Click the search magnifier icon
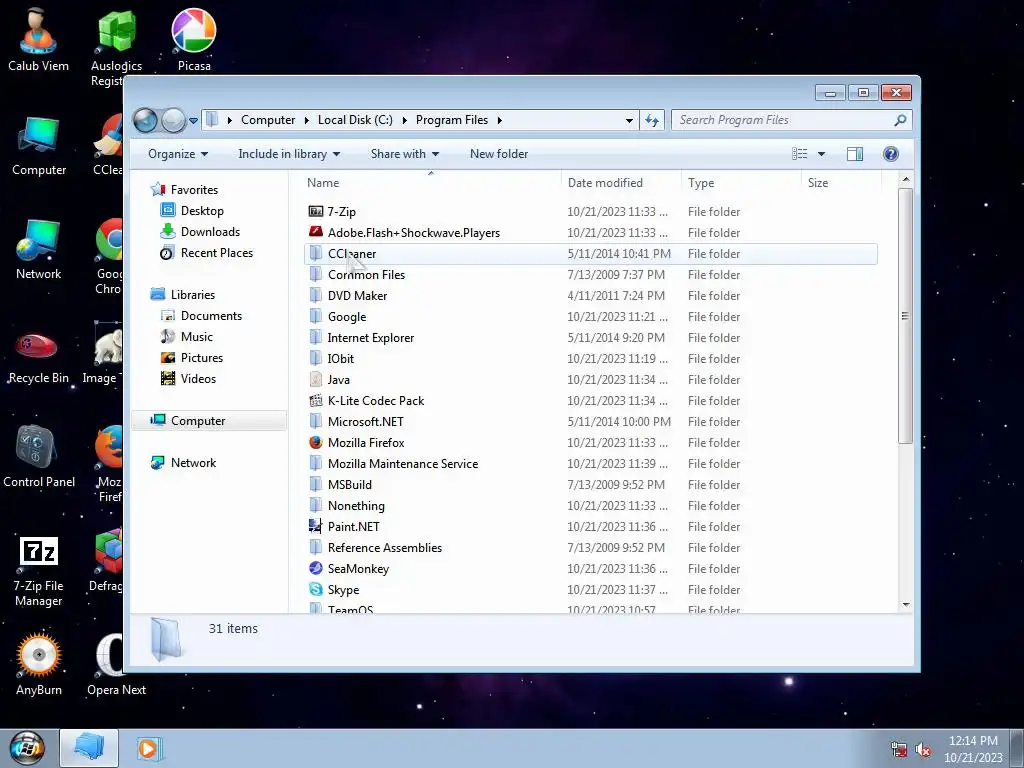 pos(900,120)
